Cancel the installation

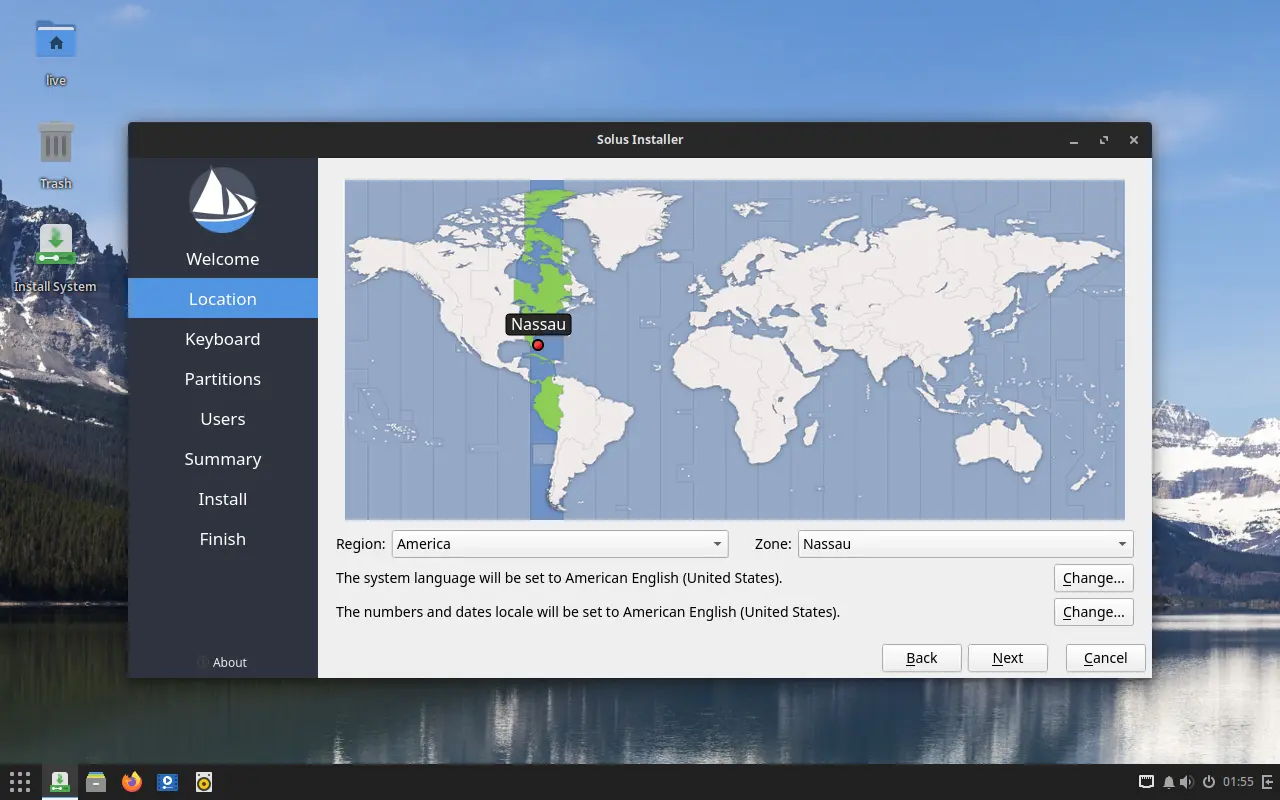pyautogui.click(x=1106, y=658)
